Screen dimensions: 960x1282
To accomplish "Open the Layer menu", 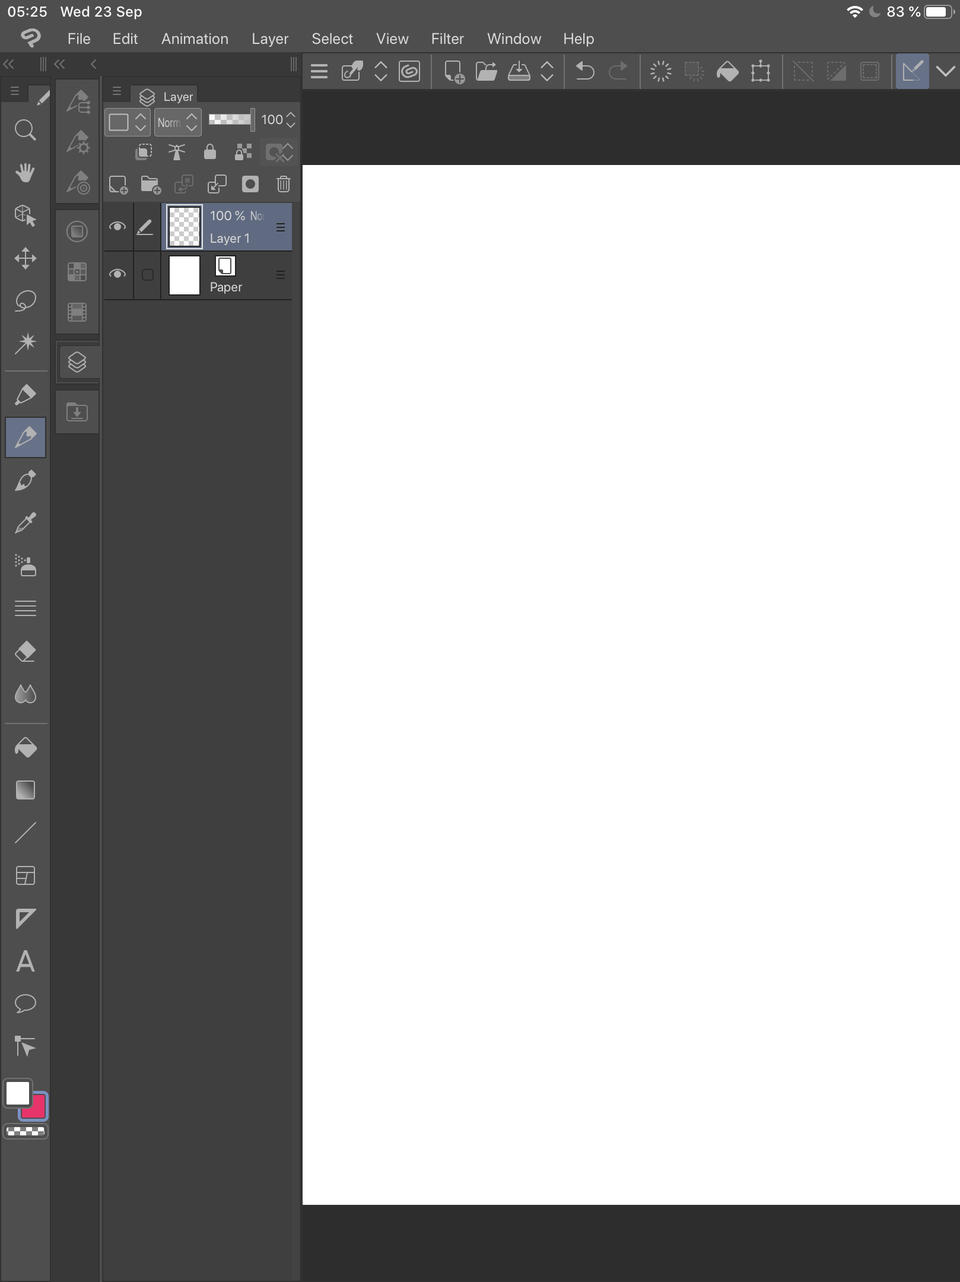I will [x=270, y=39].
